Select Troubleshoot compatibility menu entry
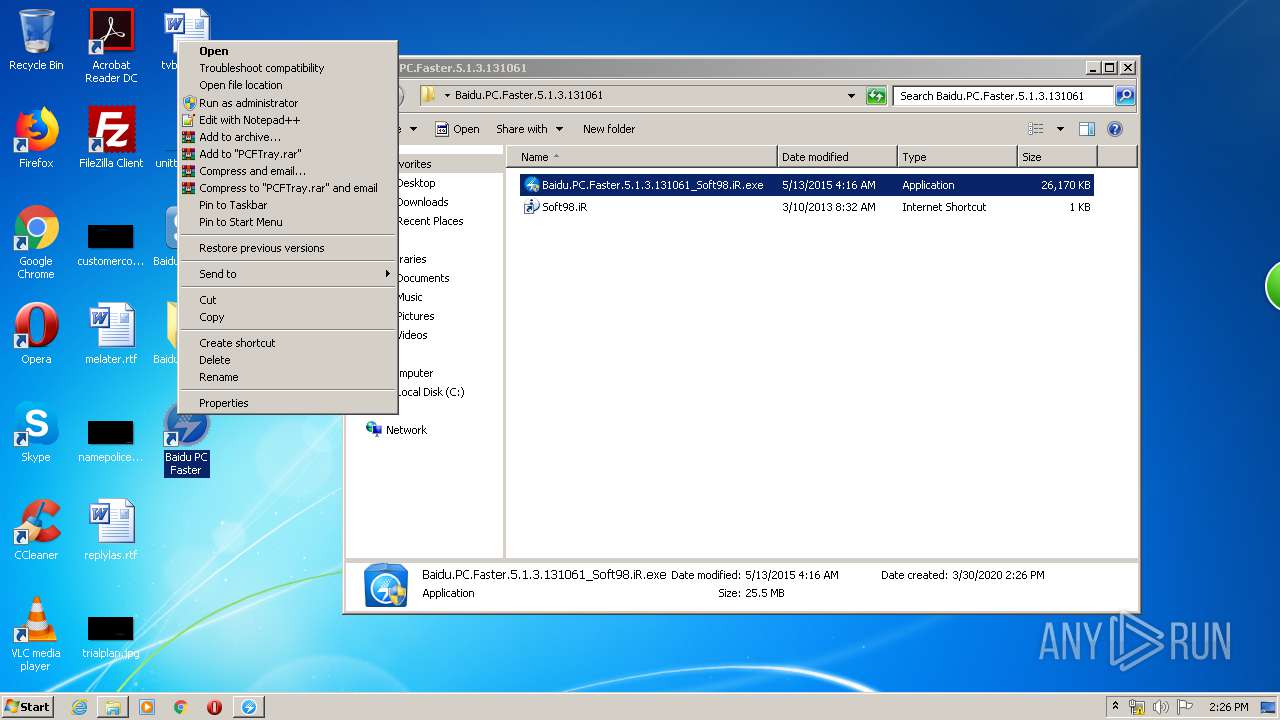This screenshot has height=720, width=1280. tap(288, 68)
